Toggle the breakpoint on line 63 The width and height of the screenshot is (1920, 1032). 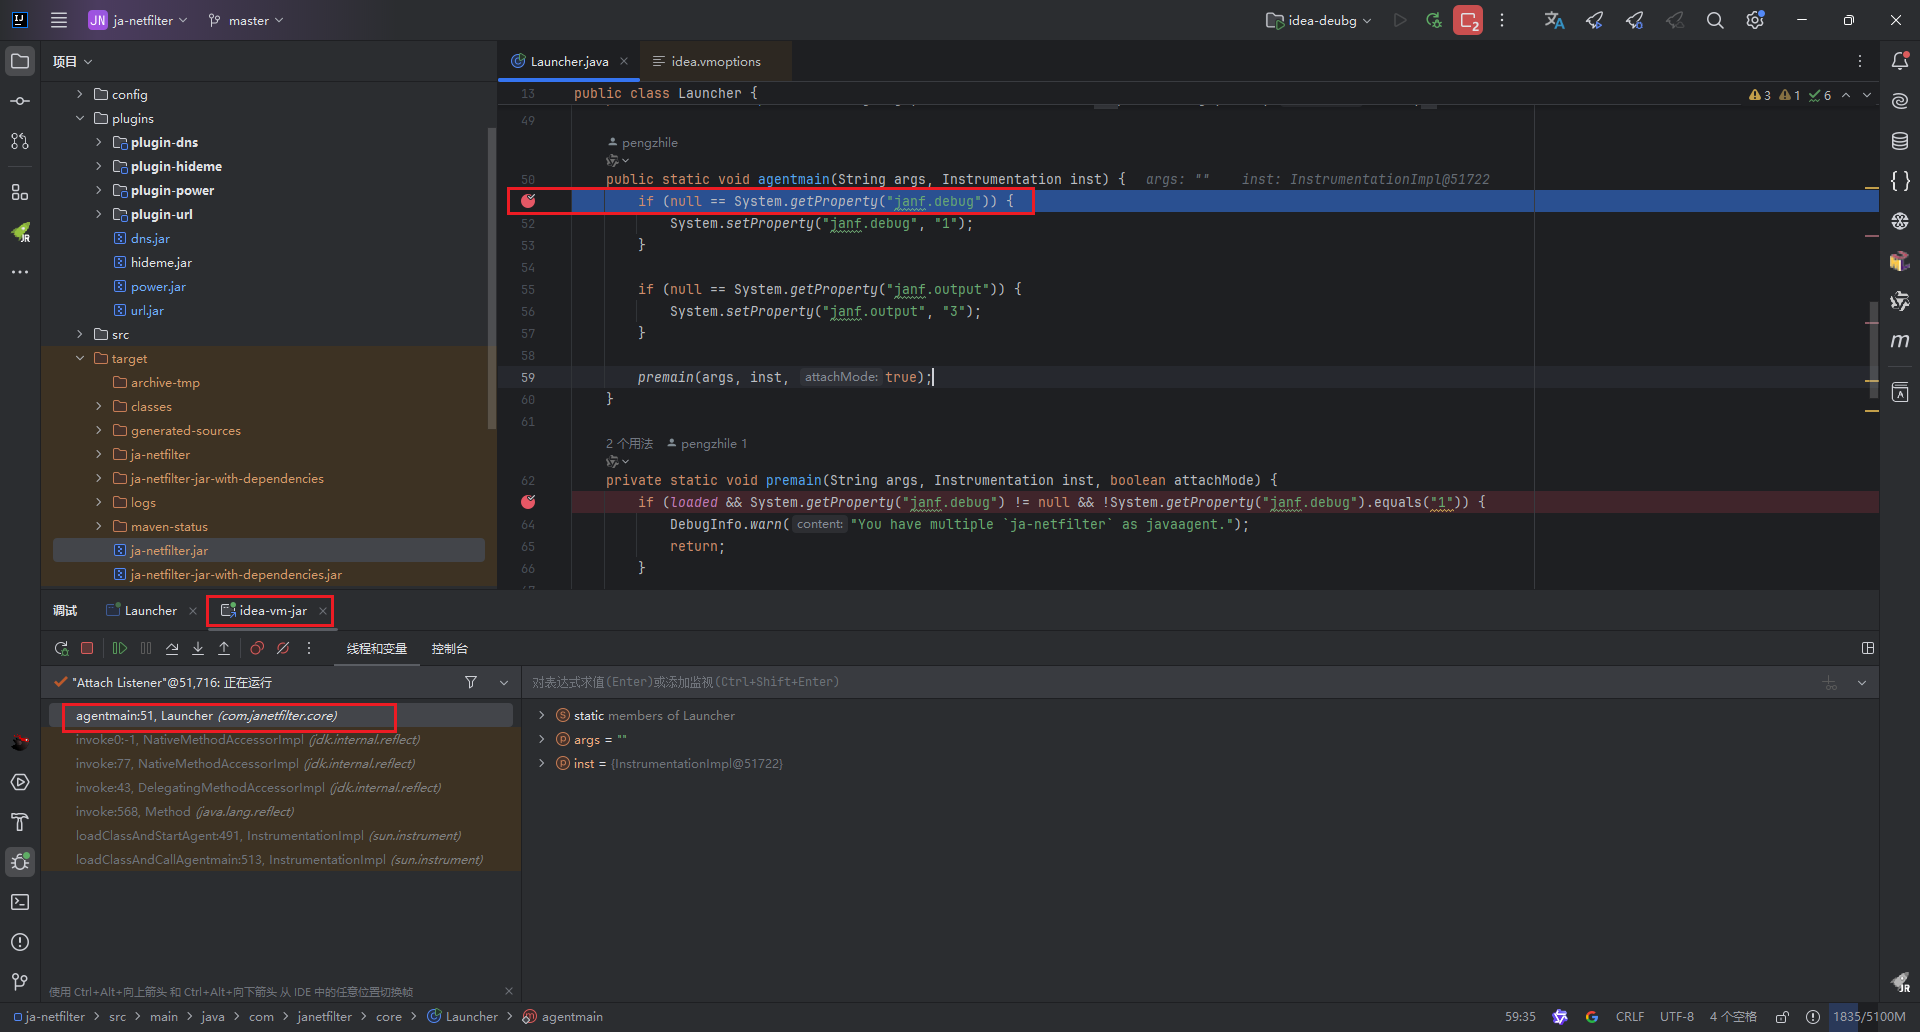pos(528,502)
